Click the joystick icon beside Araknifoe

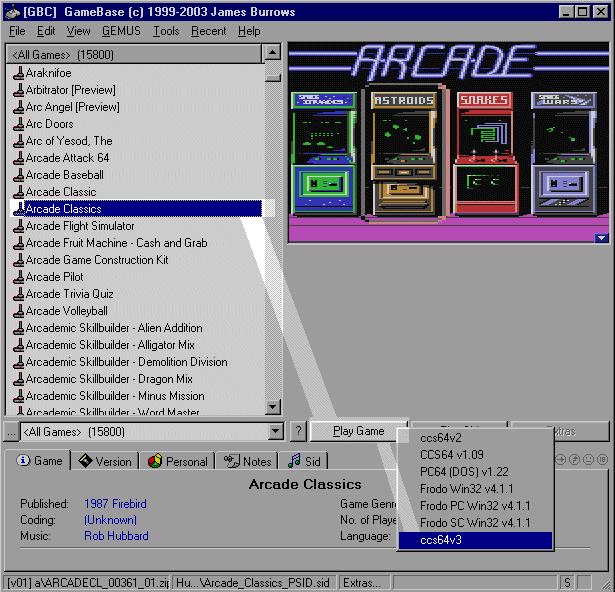[18, 73]
